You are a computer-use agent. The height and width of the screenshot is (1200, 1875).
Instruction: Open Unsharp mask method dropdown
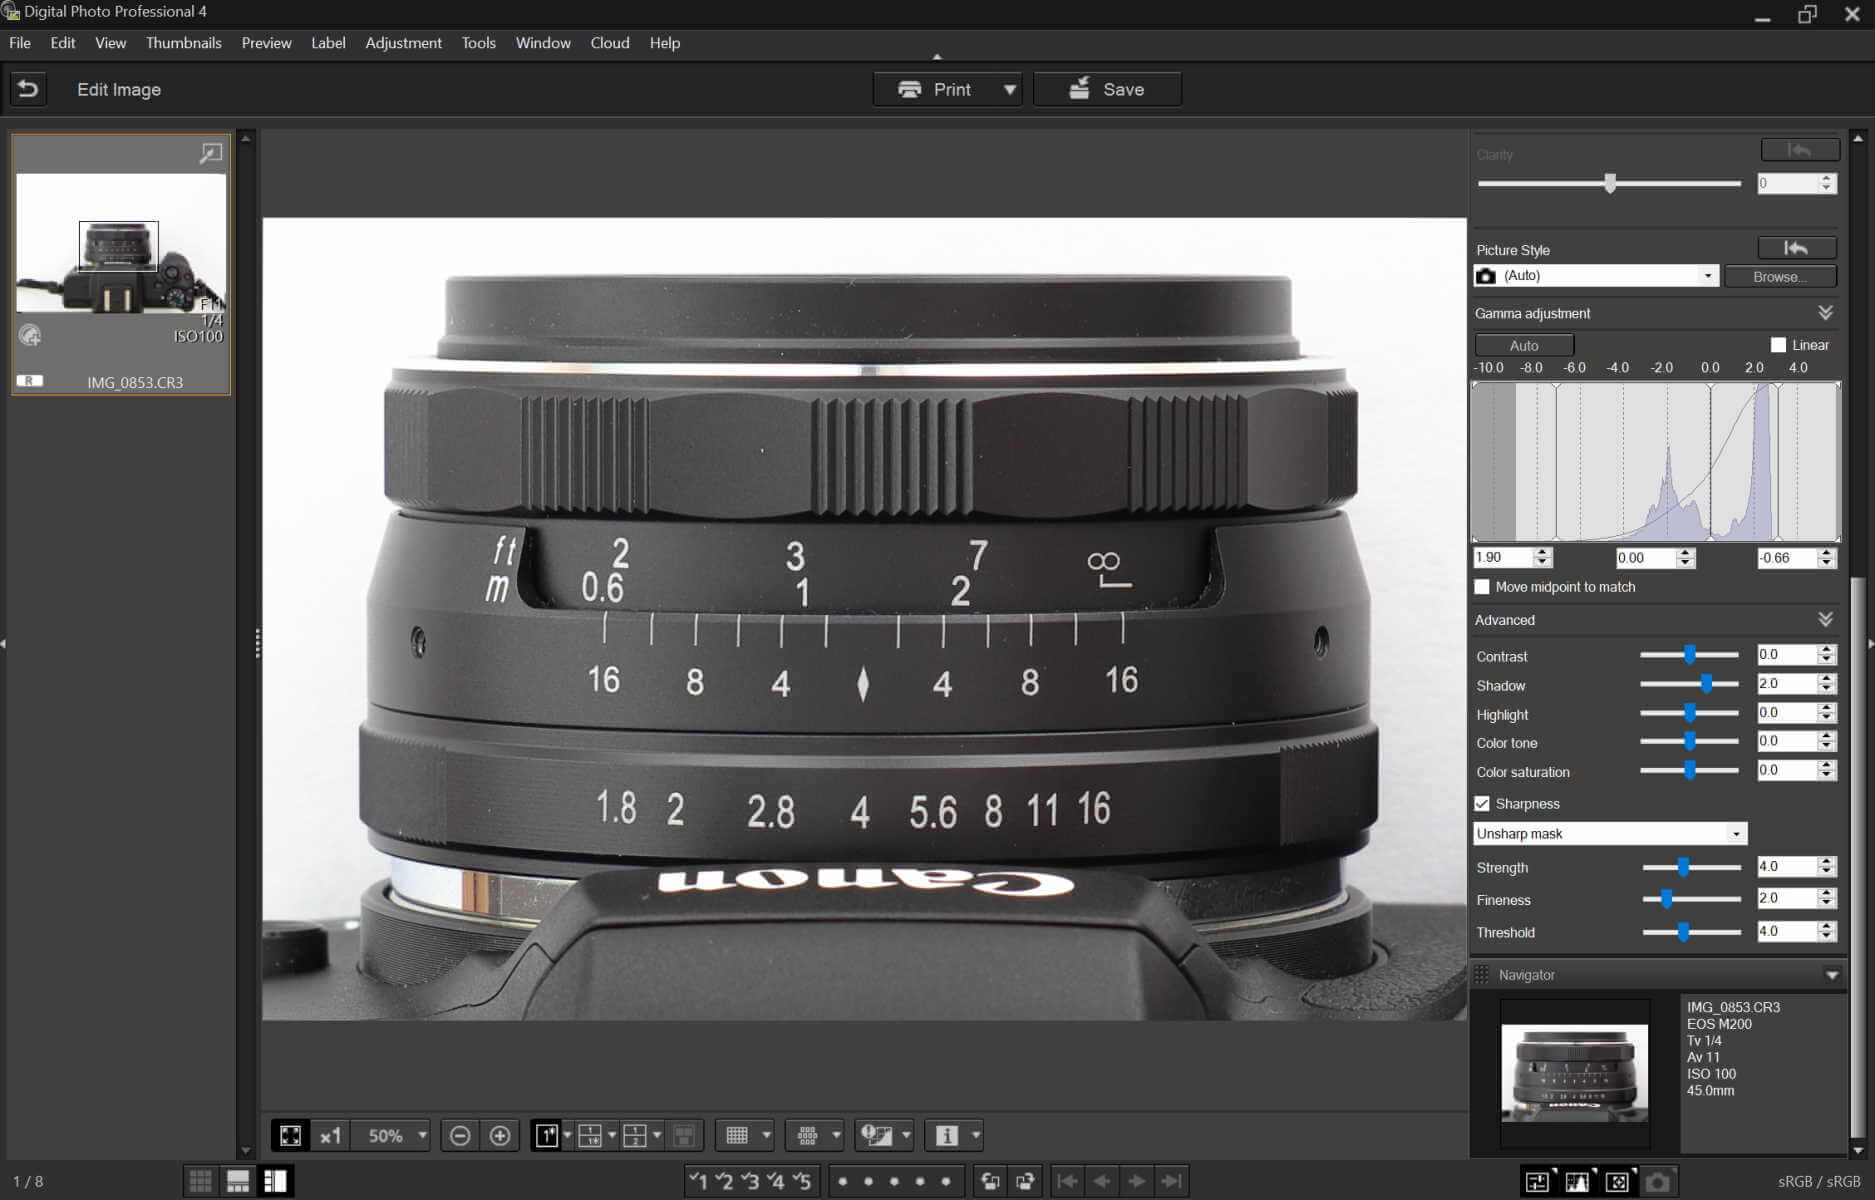1610,834
